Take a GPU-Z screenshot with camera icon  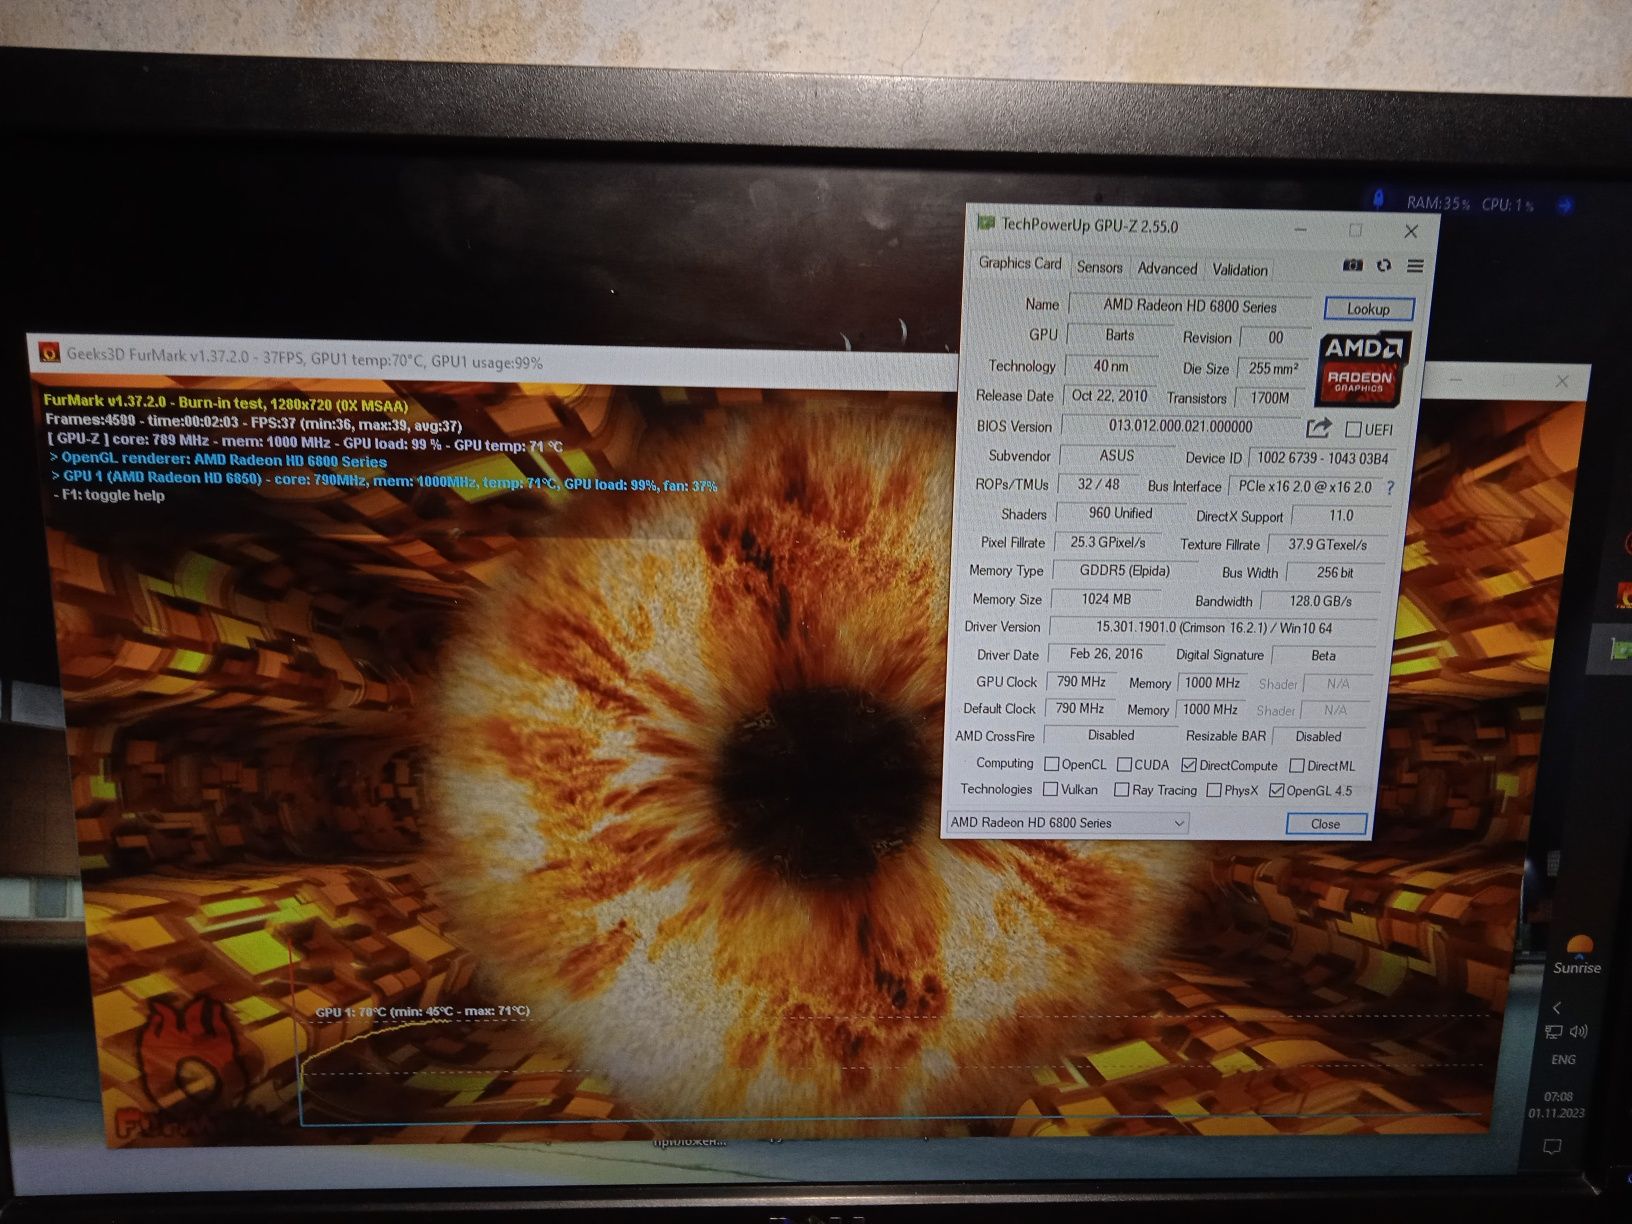1352,265
